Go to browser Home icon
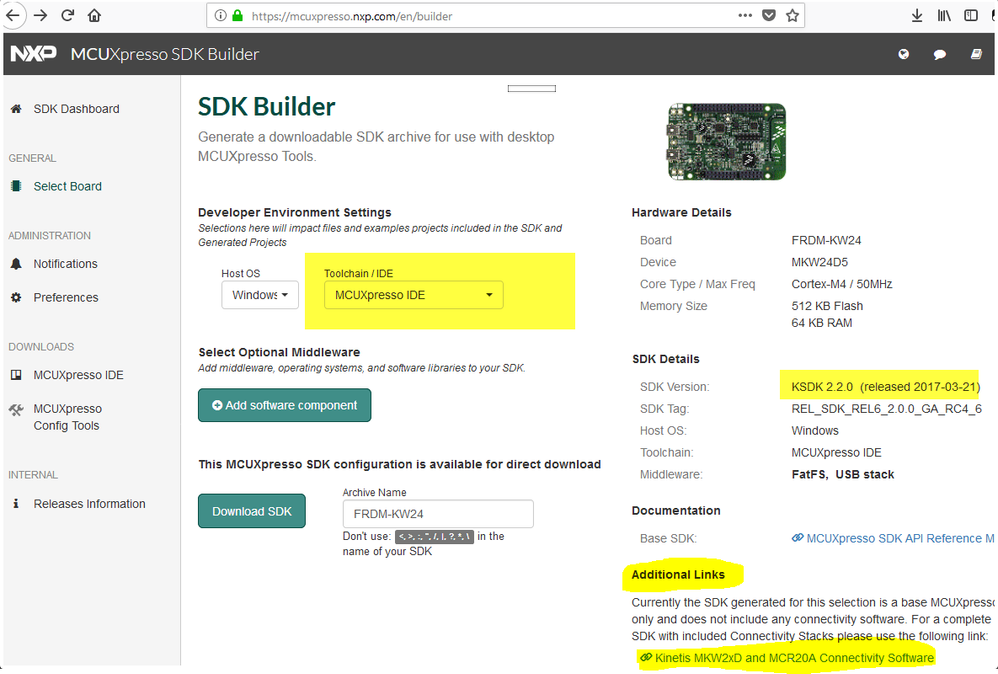998x674 pixels. coord(94,15)
